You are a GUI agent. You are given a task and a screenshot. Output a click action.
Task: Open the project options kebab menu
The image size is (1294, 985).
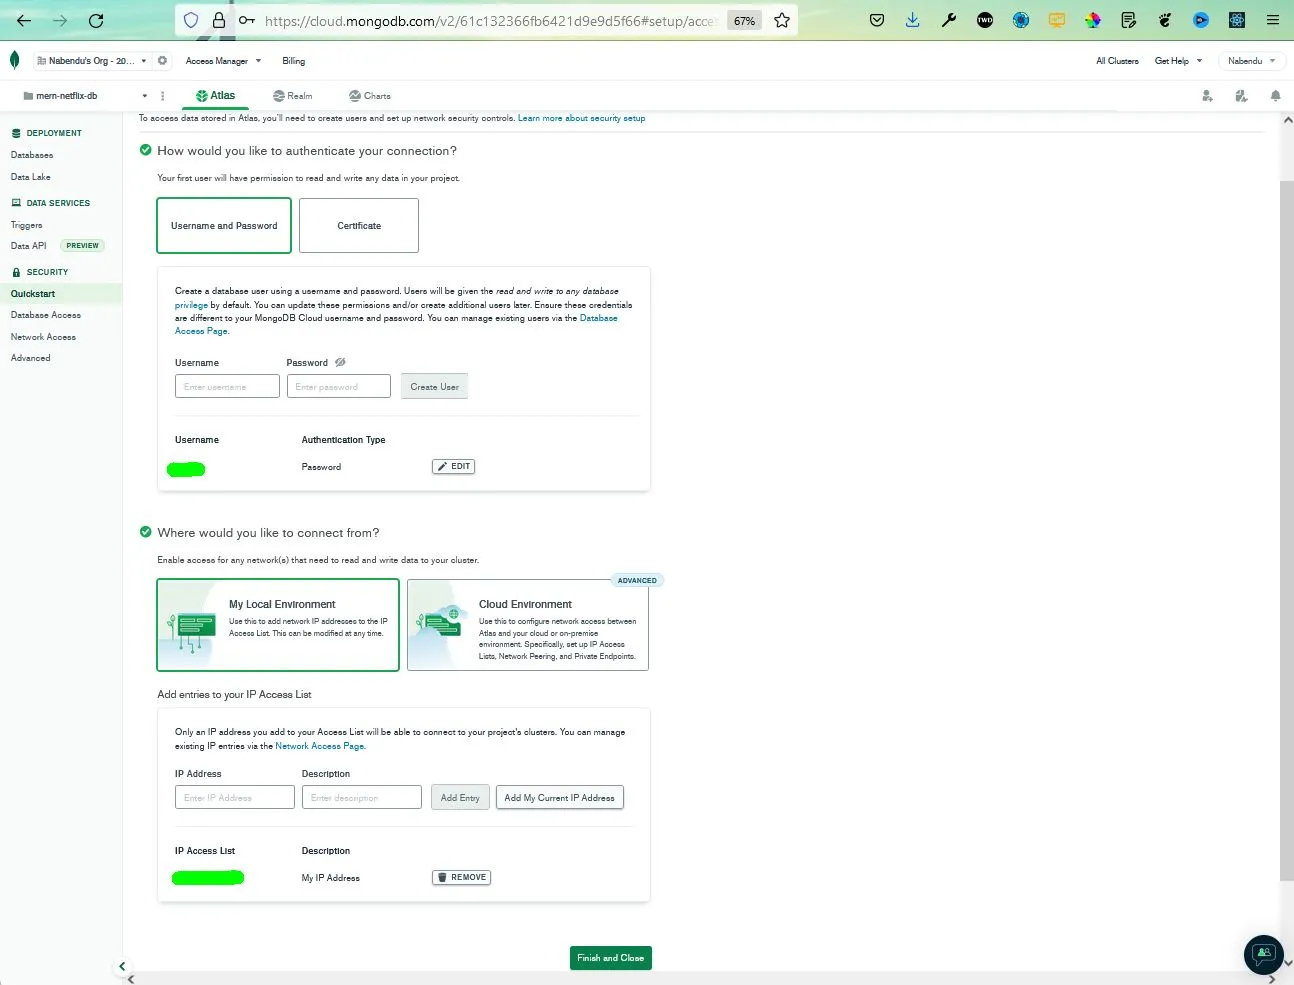[x=163, y=96]
